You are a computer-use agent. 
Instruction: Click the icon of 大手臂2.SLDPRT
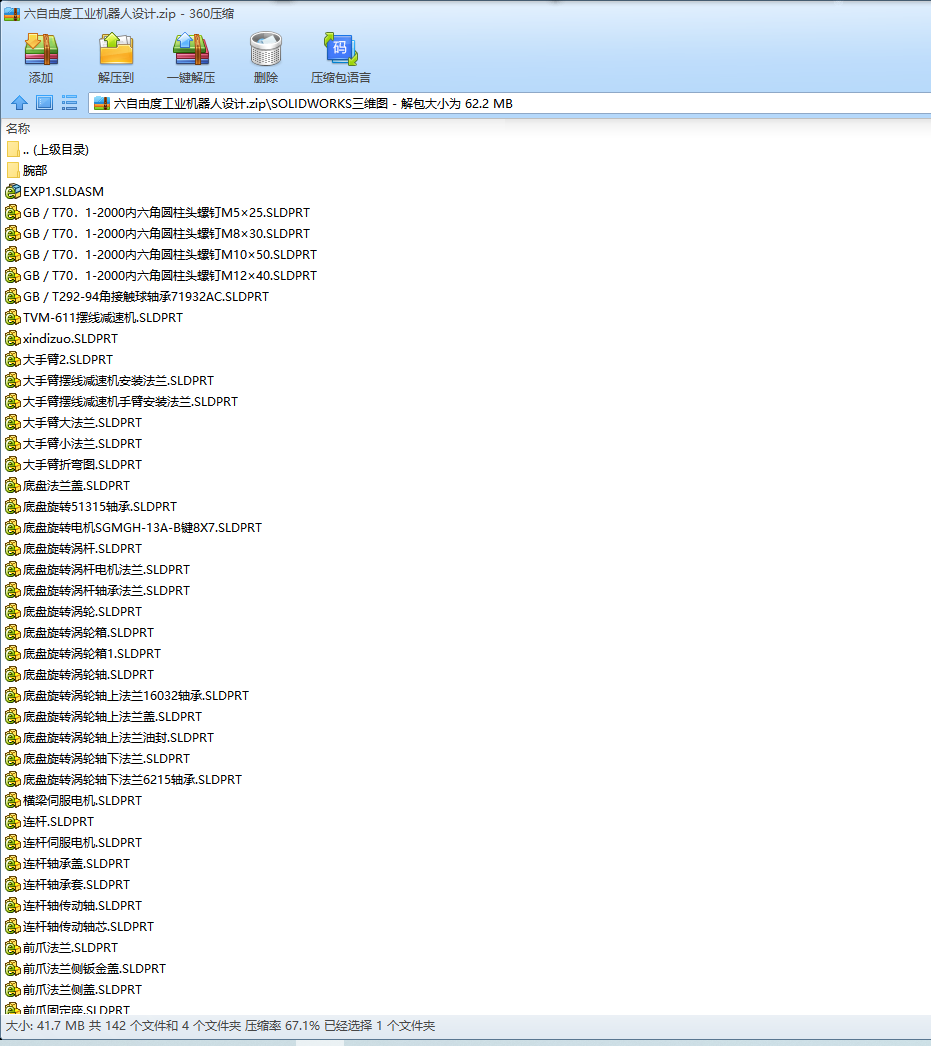[13, 360]
